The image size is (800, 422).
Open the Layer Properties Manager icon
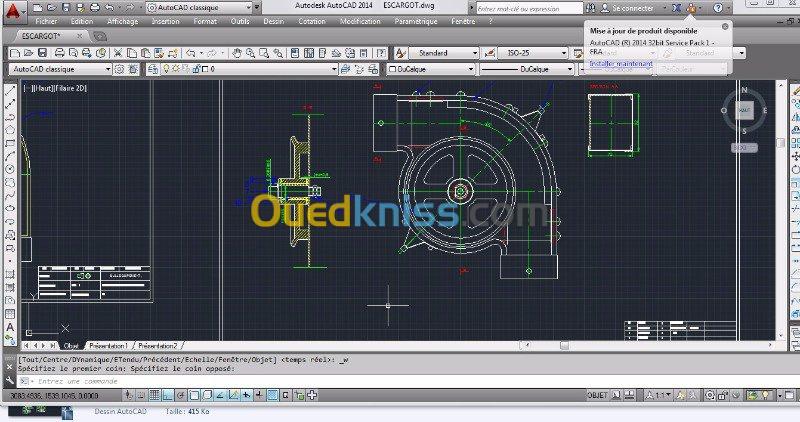153,69
